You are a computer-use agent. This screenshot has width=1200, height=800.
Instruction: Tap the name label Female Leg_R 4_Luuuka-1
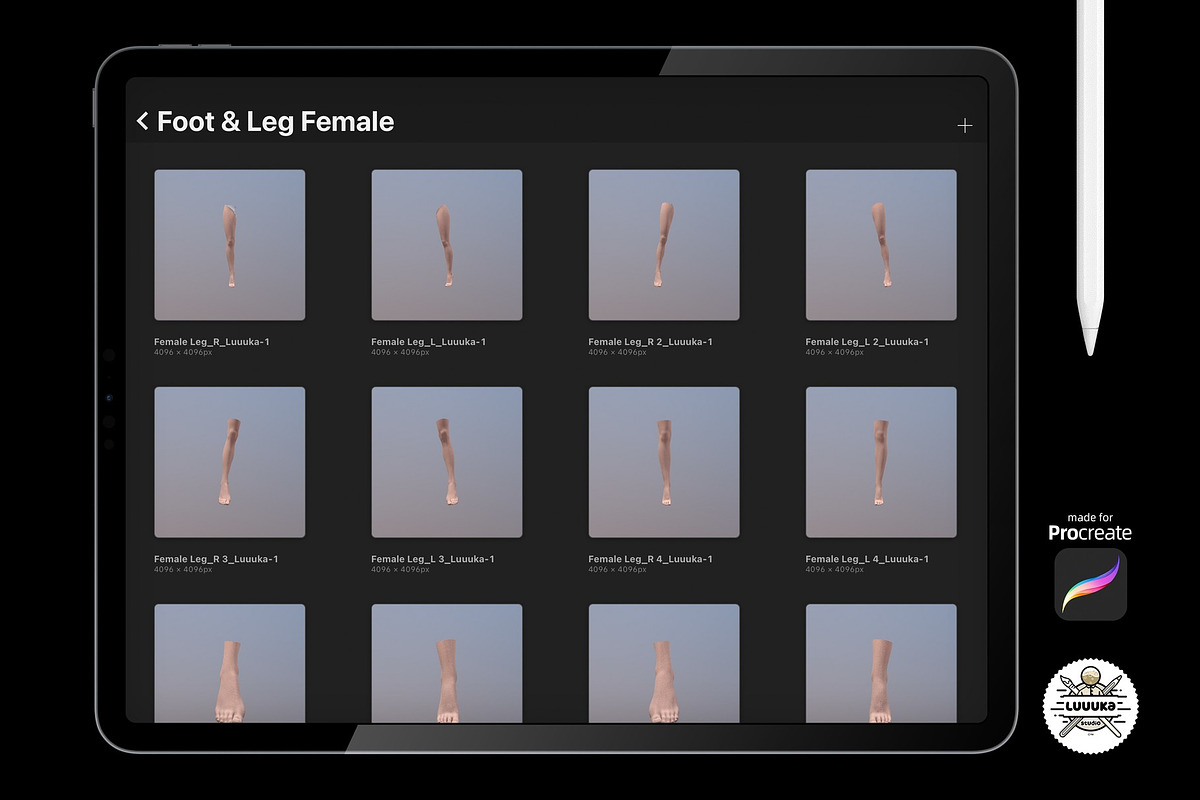651,559
